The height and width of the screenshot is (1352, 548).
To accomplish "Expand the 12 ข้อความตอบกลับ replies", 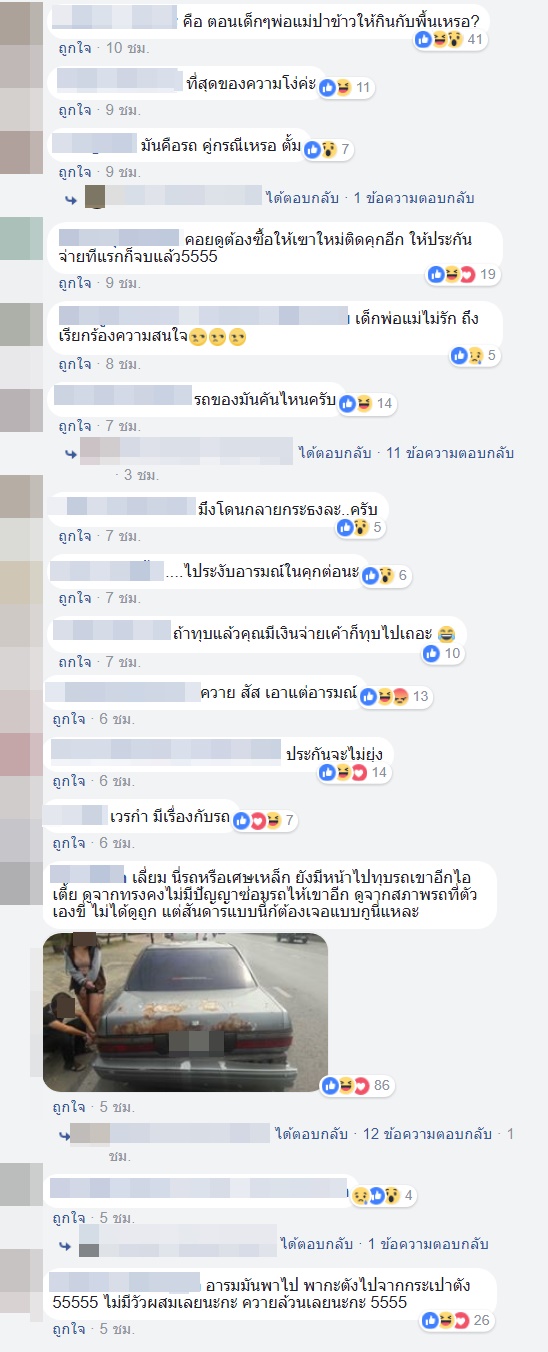I will tap(428, 1134).
